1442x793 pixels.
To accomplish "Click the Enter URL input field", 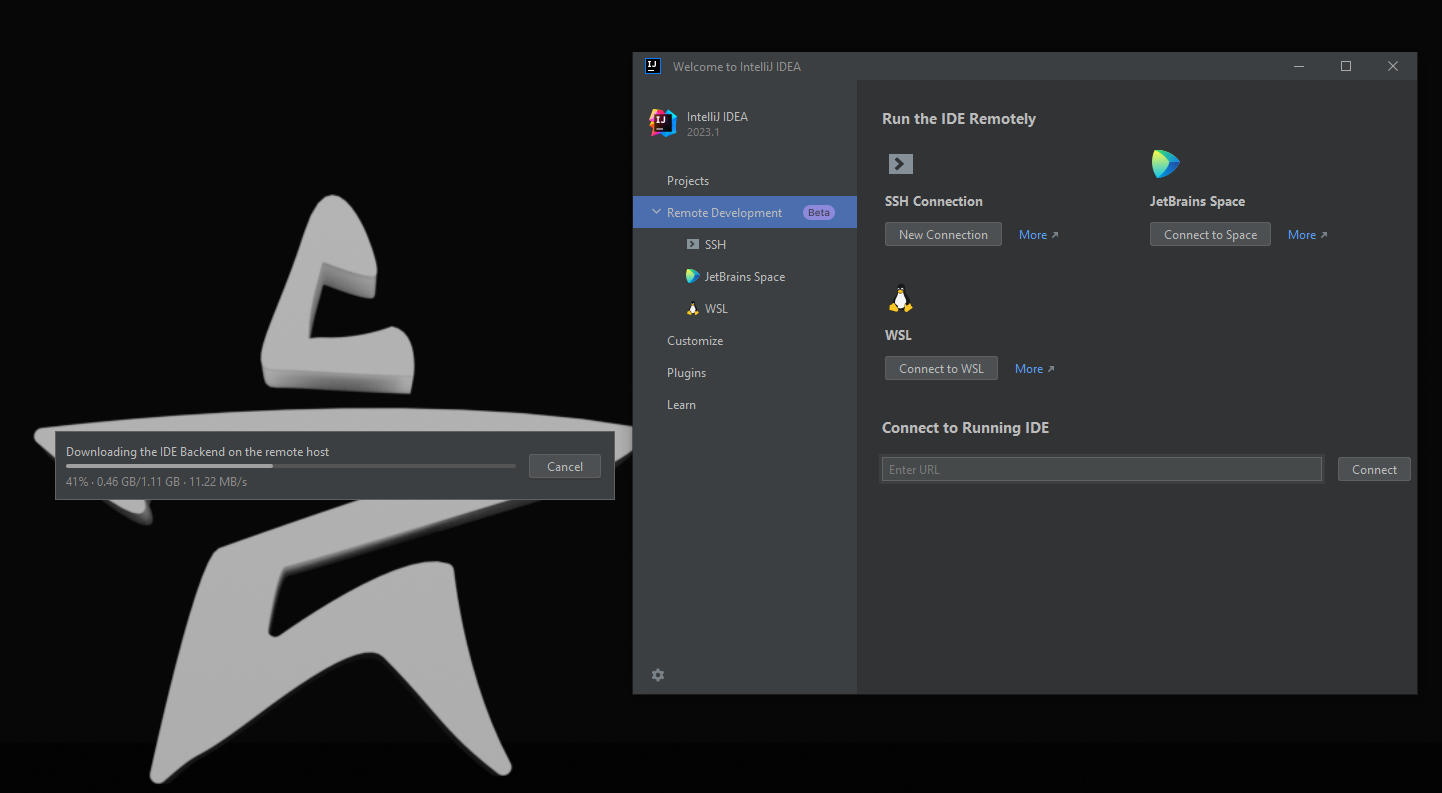I will [x=1102, y=469].
